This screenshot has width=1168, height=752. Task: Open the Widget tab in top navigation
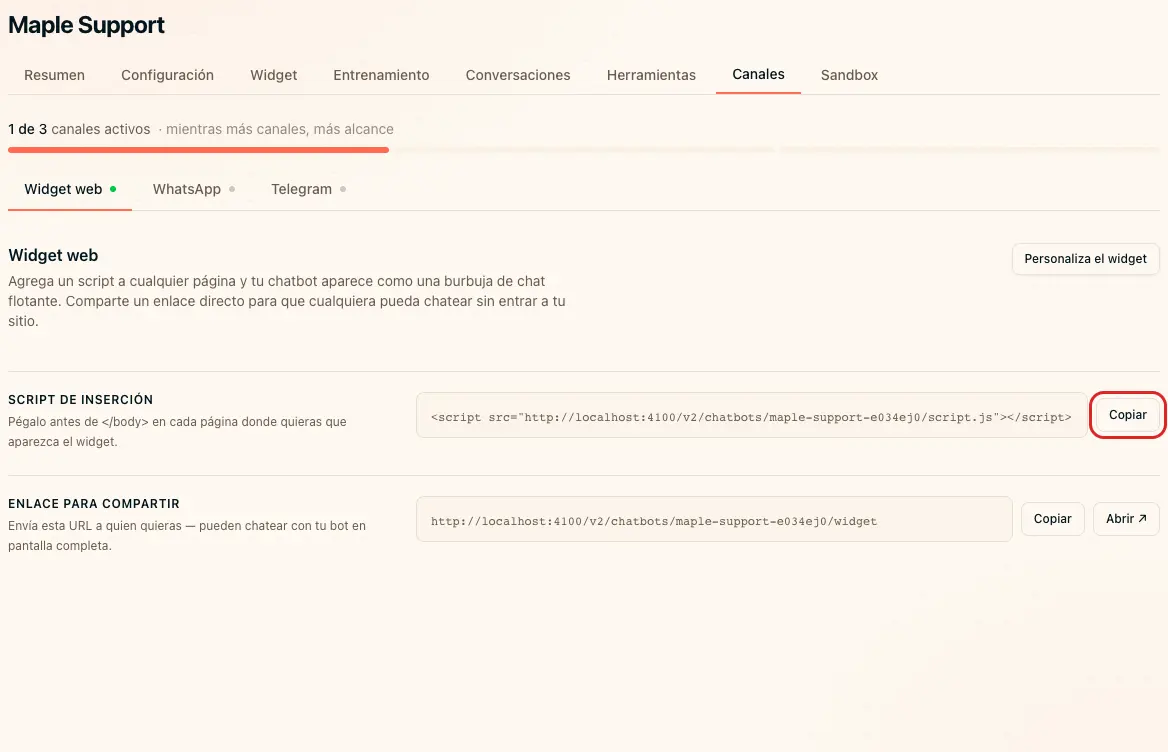273,75
